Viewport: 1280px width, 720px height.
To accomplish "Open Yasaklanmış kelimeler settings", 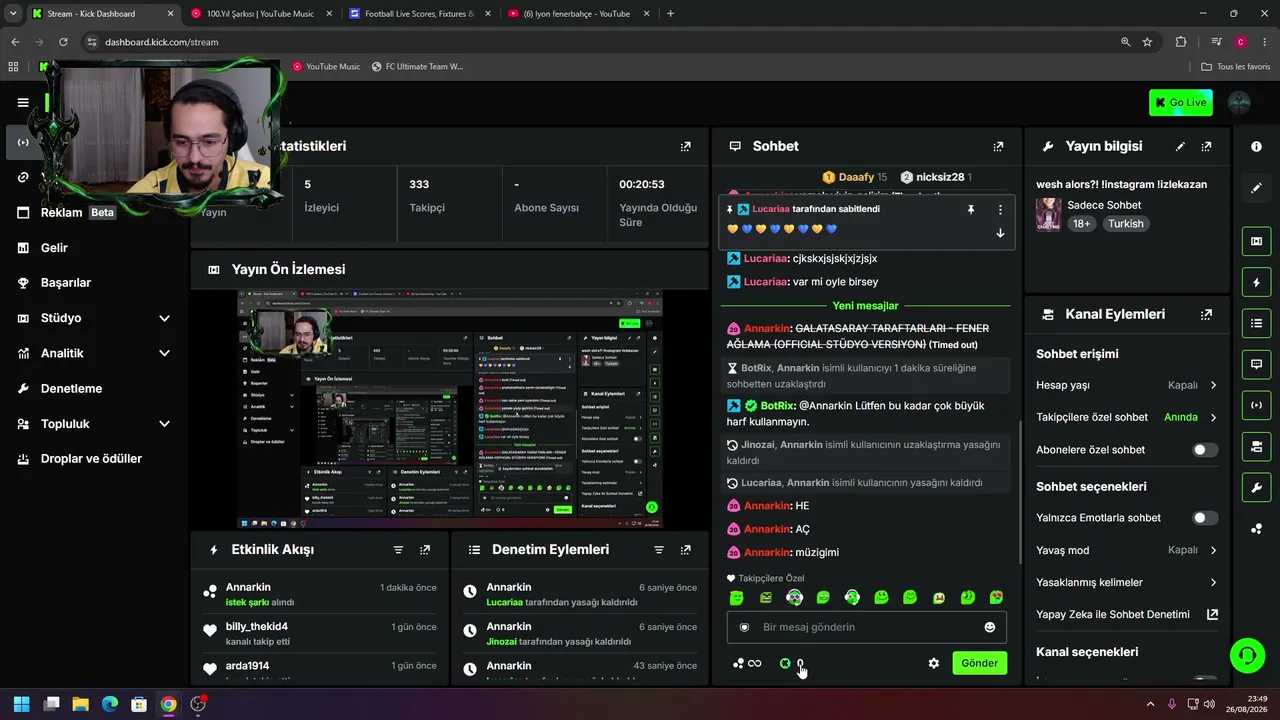I will click(1127, 582).
